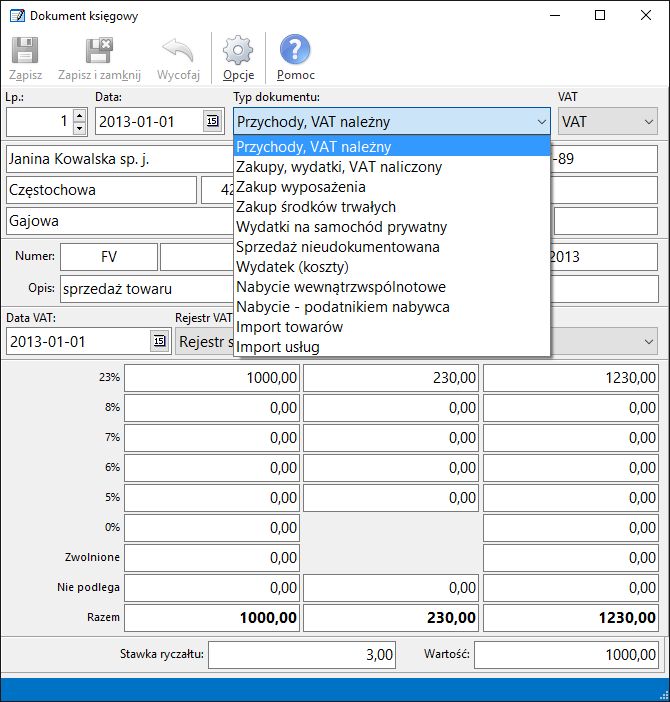Click the 23% net amount field
The image size is (670, 702).
click(211, 377)
